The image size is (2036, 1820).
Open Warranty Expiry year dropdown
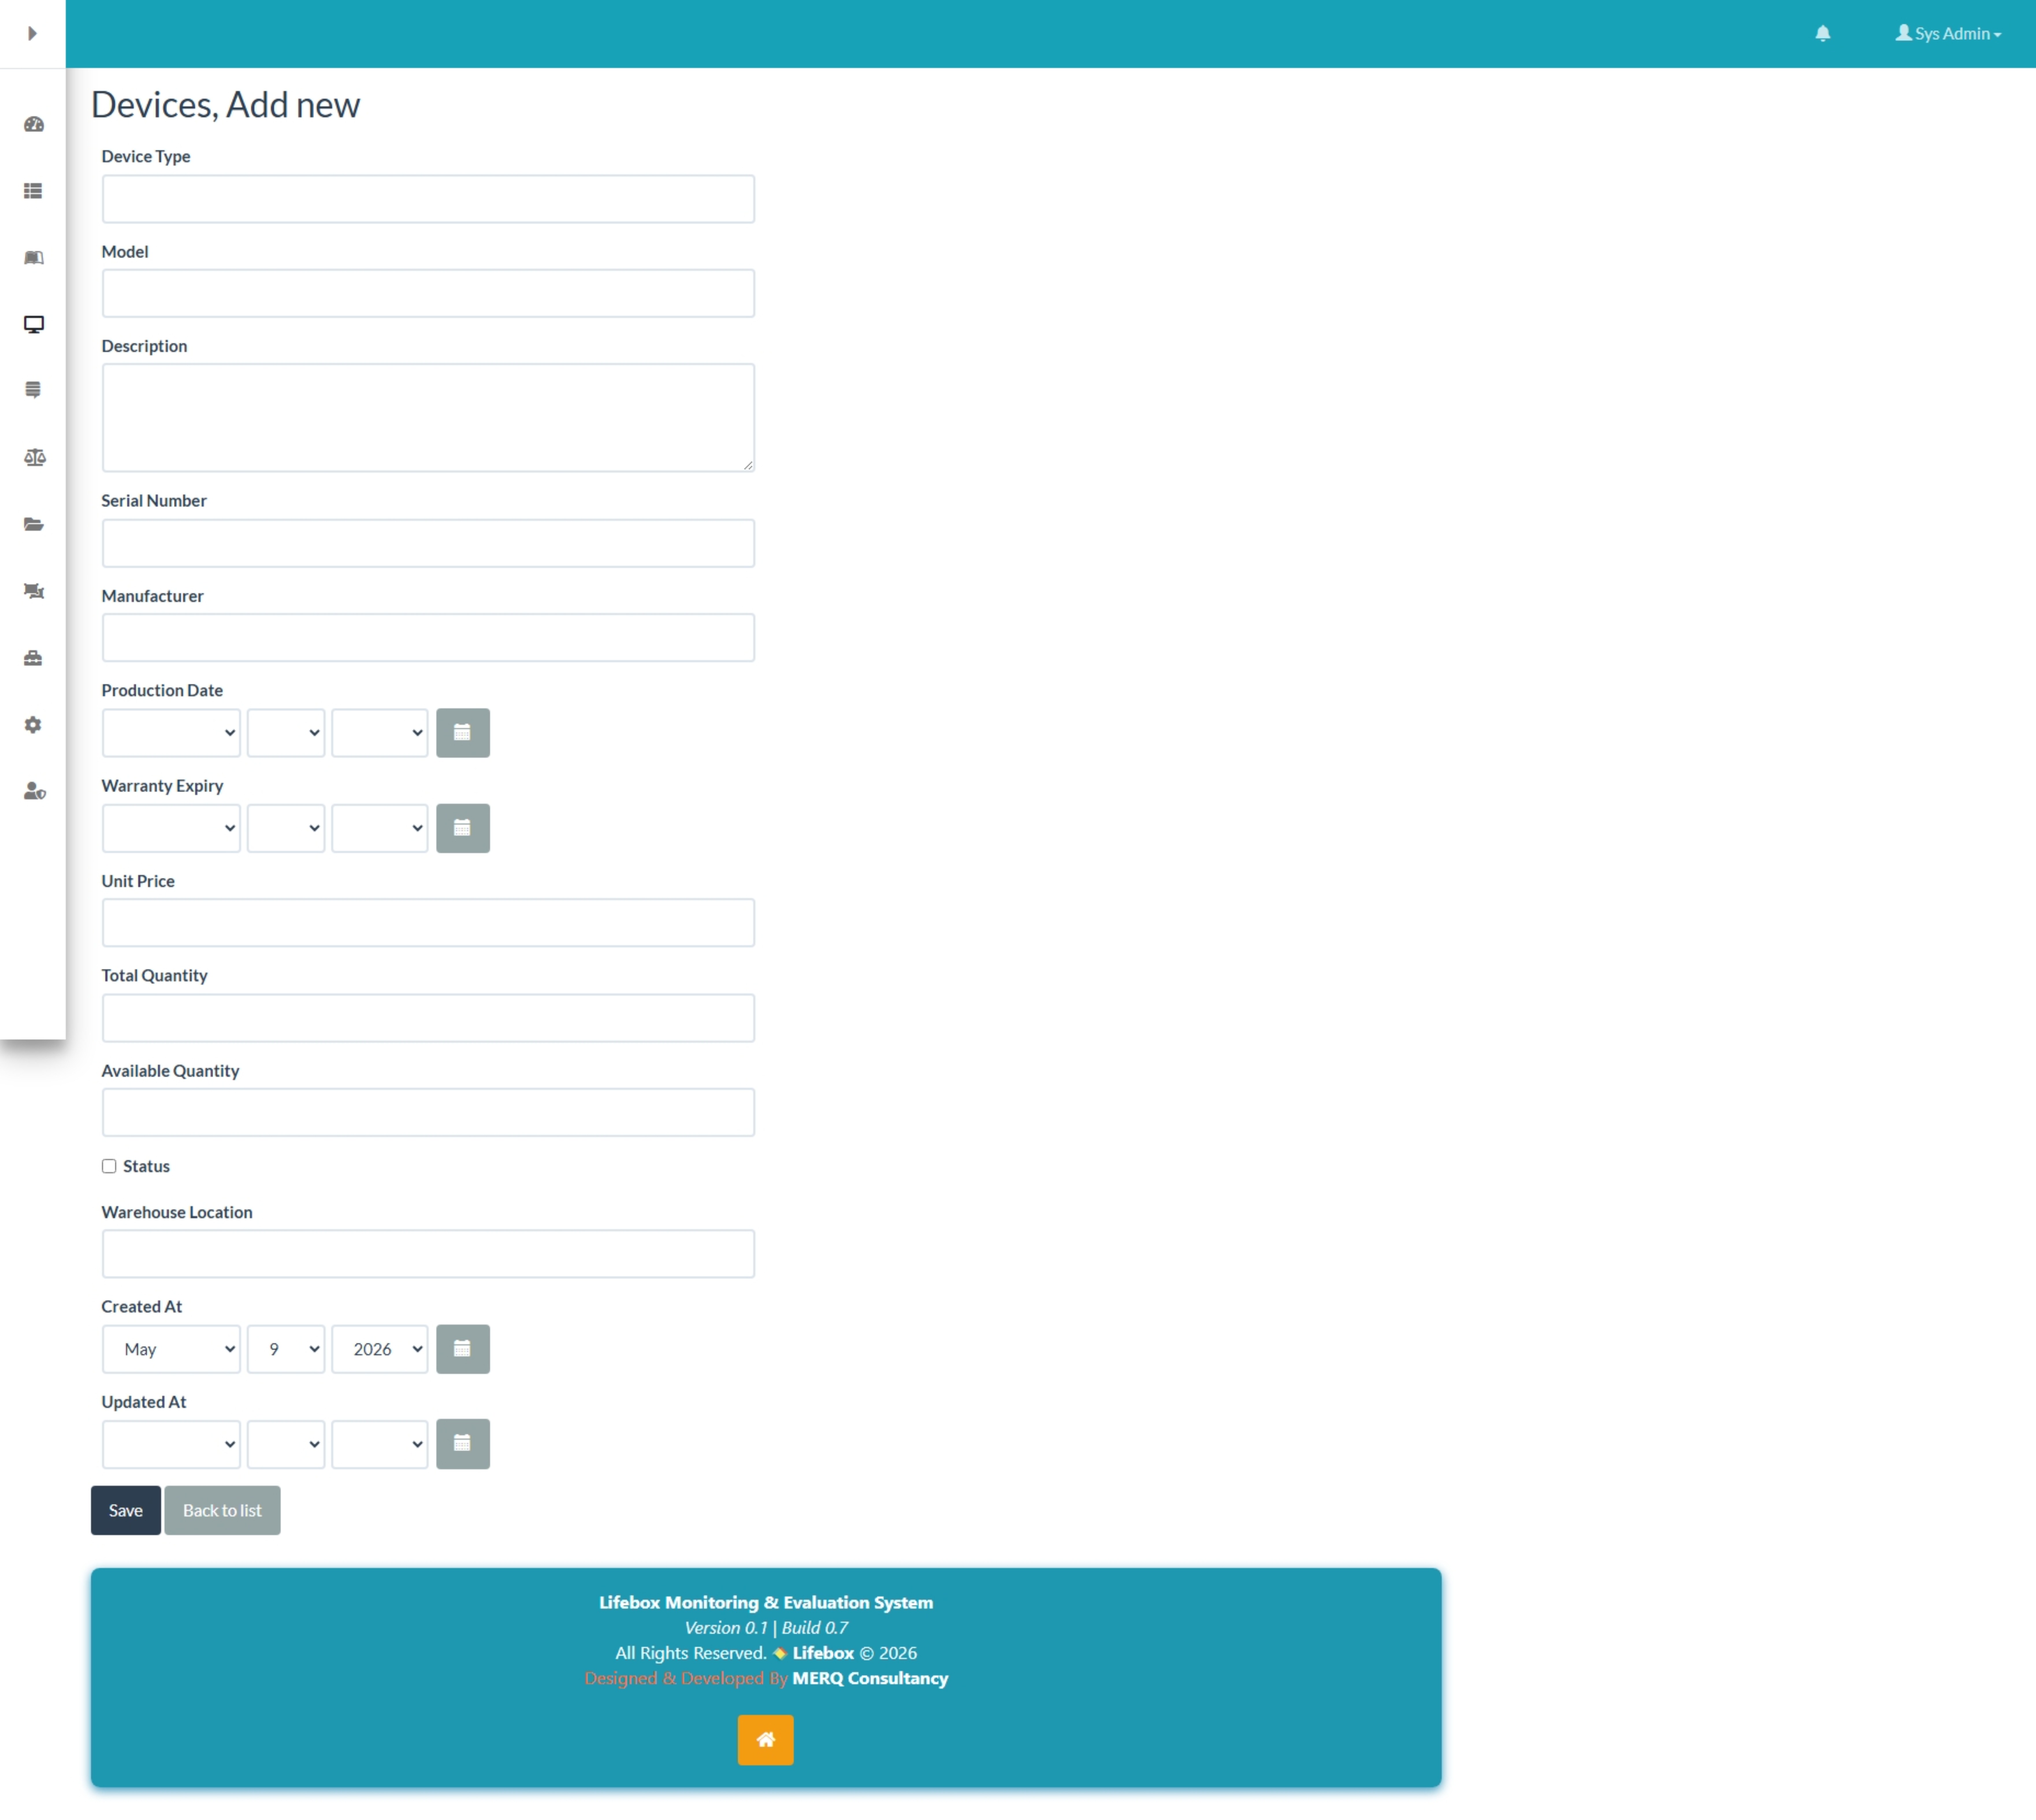tap(380, 828)
